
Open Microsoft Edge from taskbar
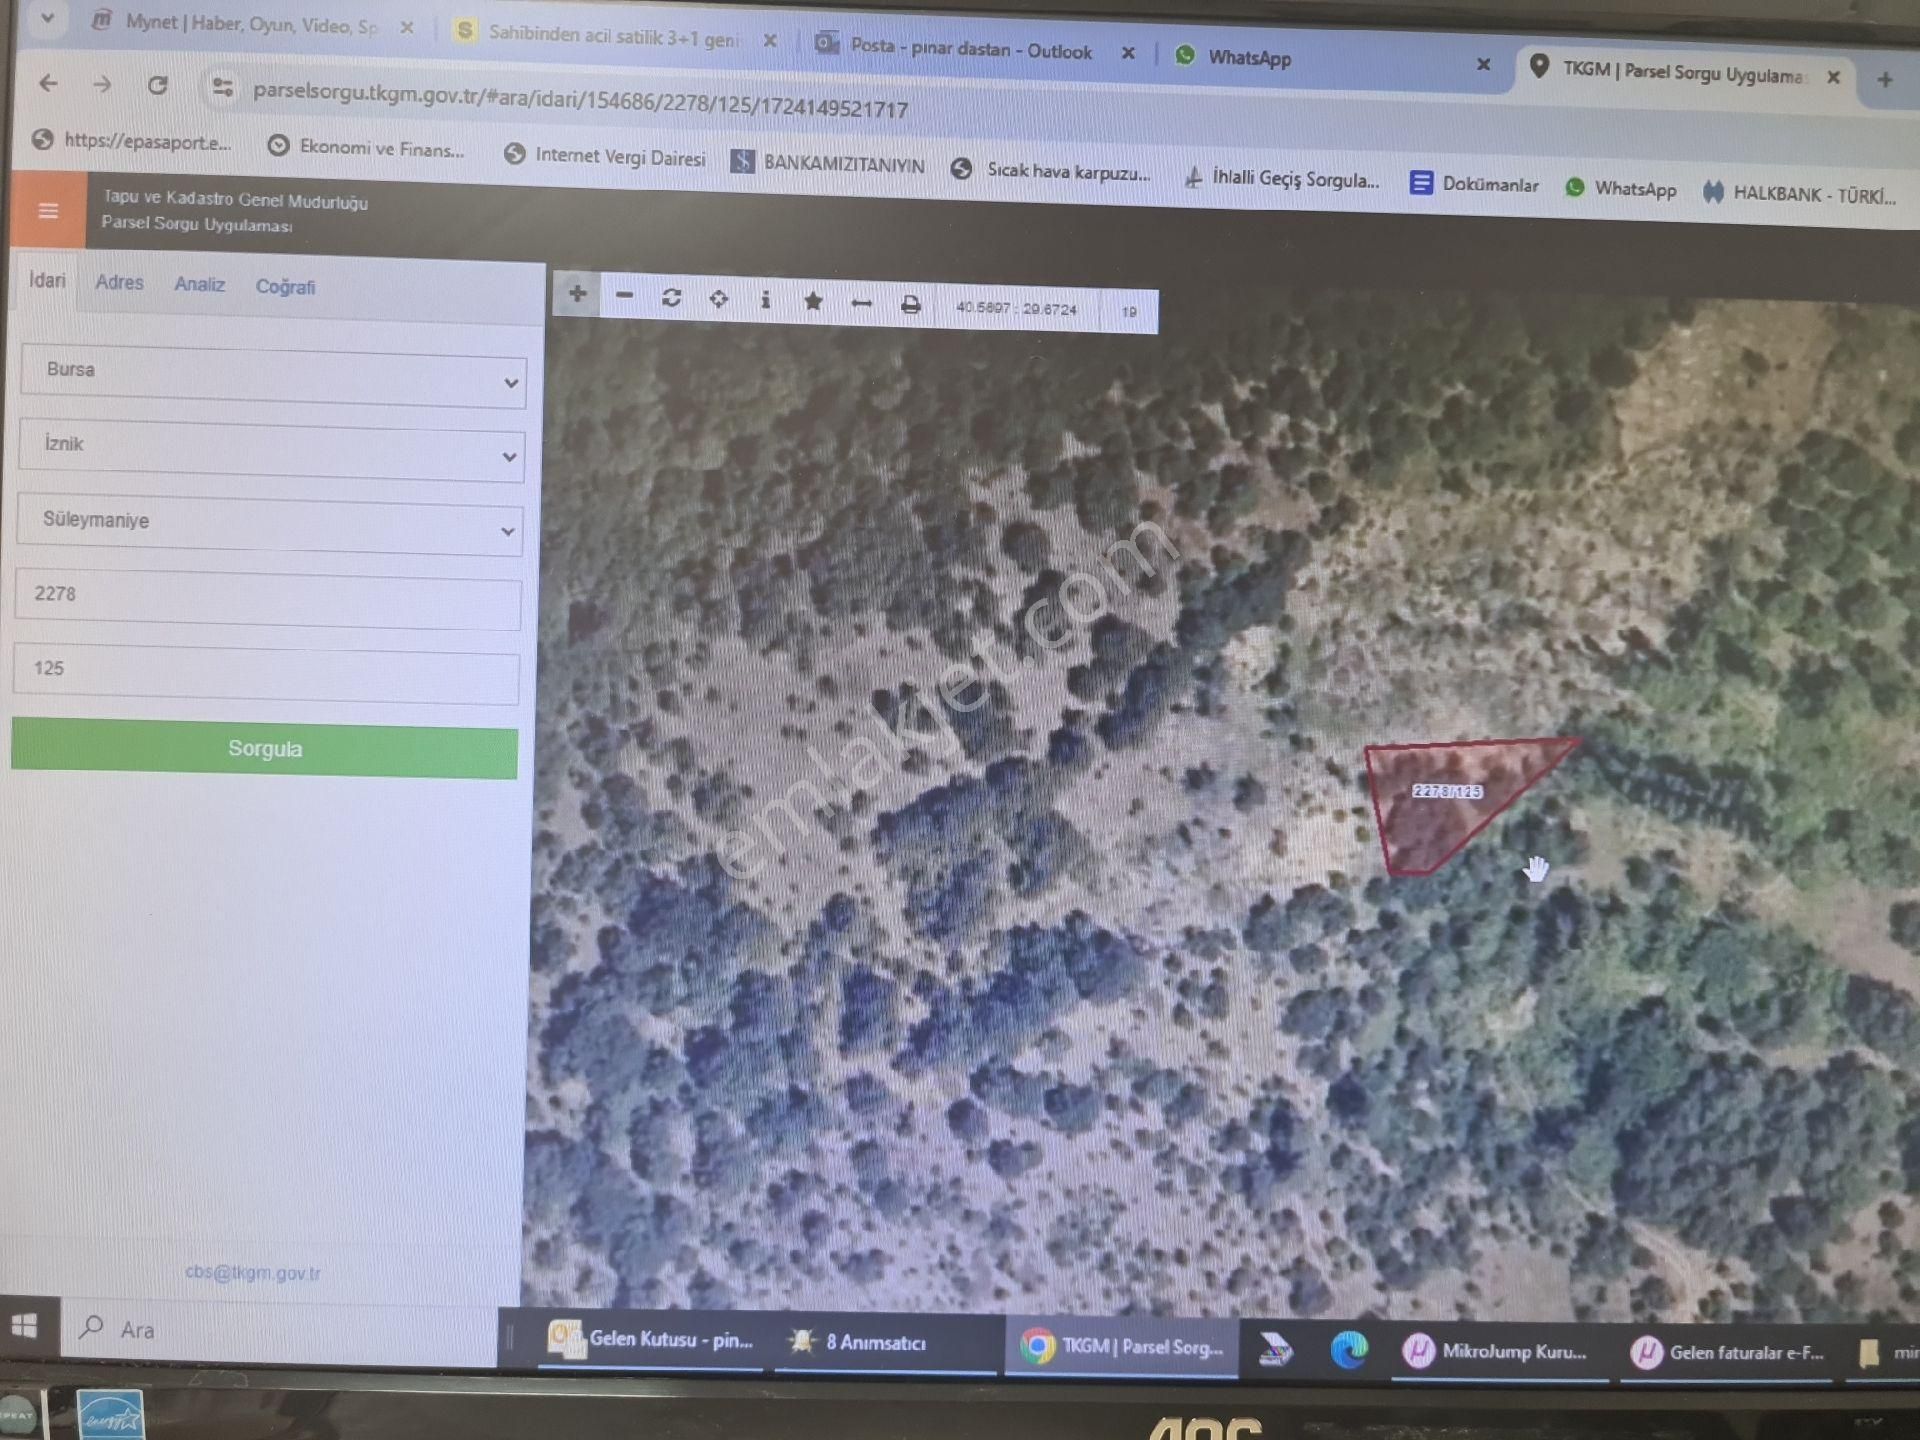1348,1351
